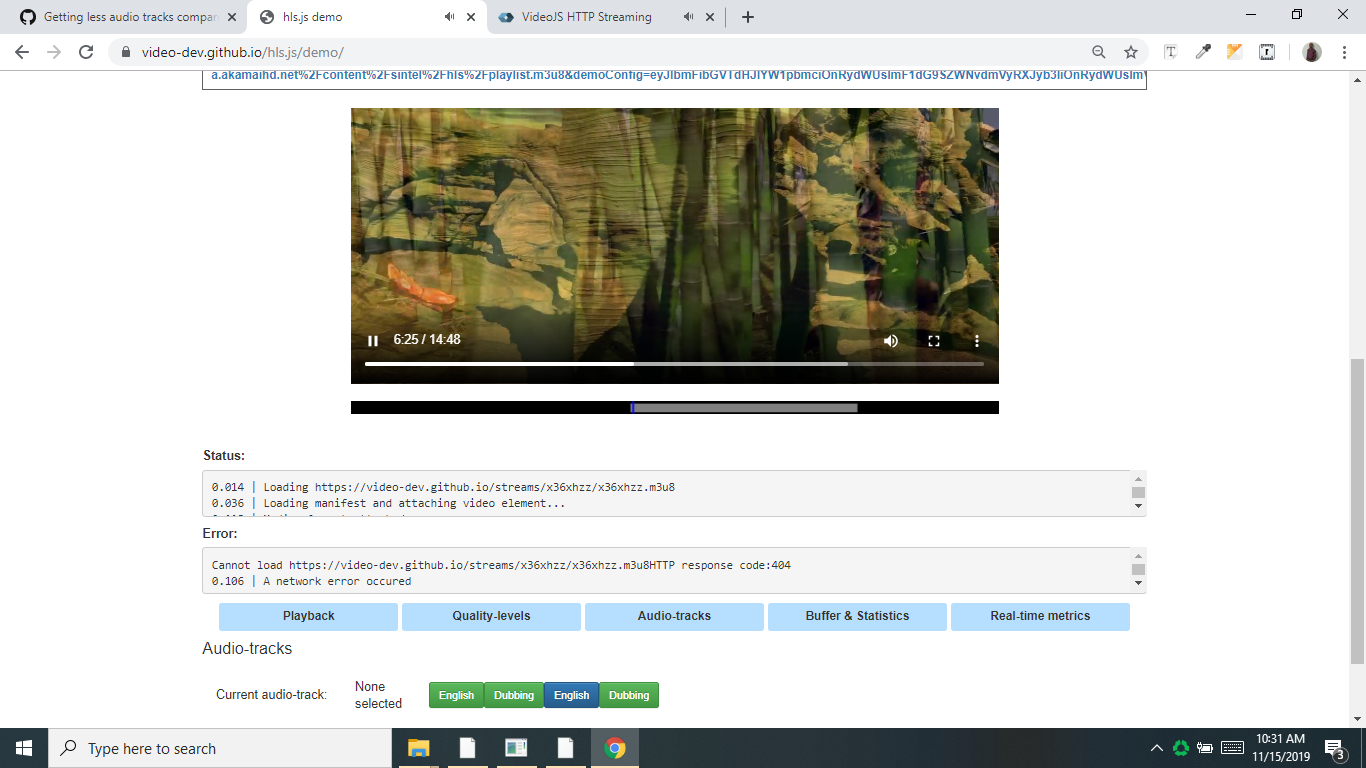Expand hidden icons in the system tray
The height and width of the screenshot is (768, 1366).
point(1155,745)
